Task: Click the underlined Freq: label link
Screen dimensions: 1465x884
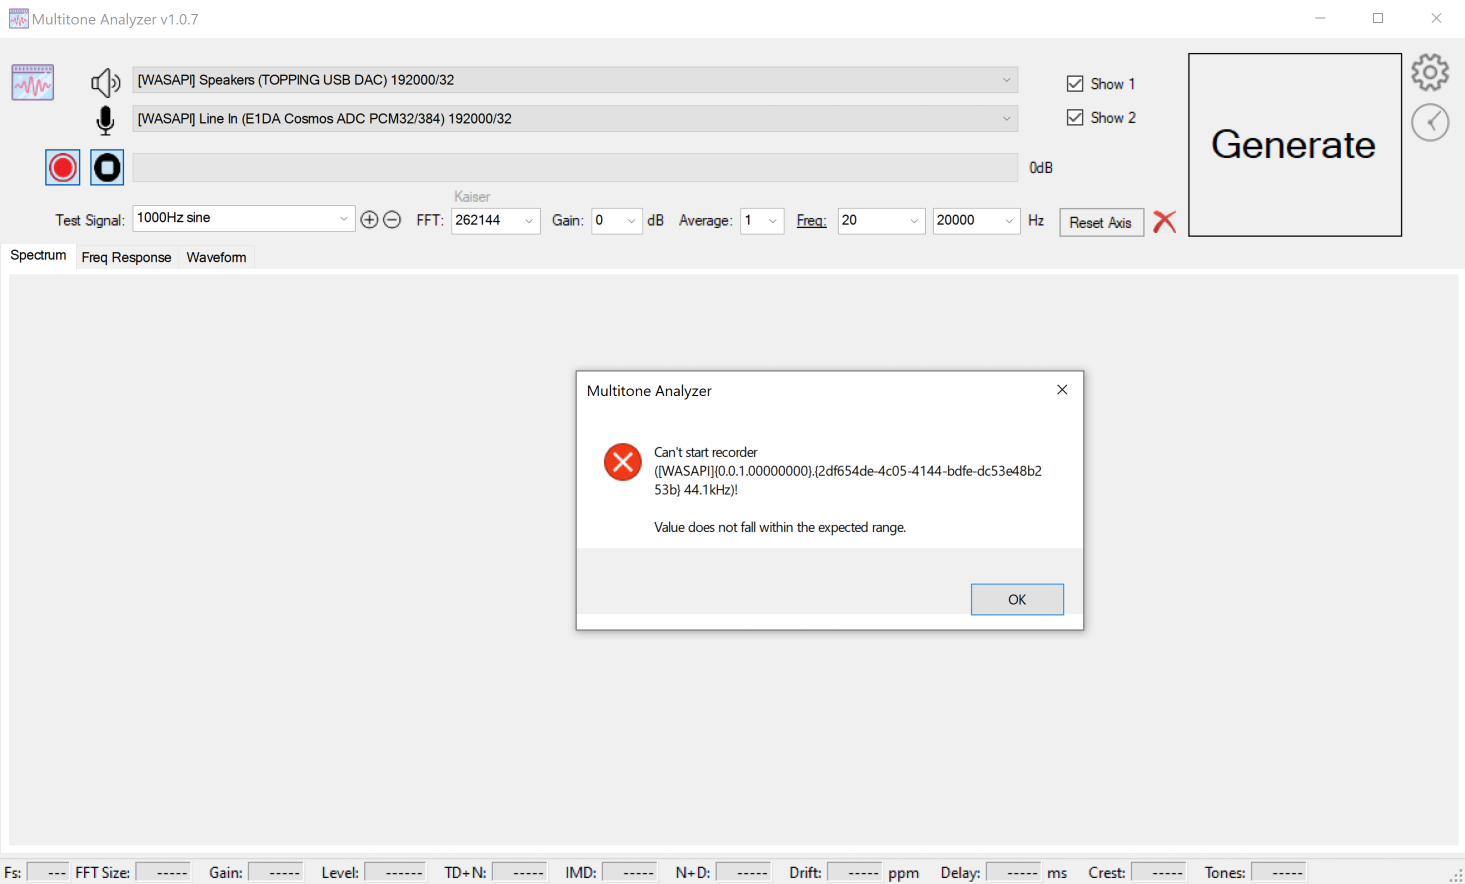Action: pyautogui.click(x=811, y=221)
